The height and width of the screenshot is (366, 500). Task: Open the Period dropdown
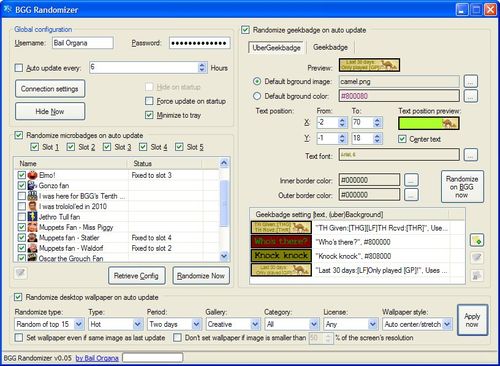click(x=196, y=324)
